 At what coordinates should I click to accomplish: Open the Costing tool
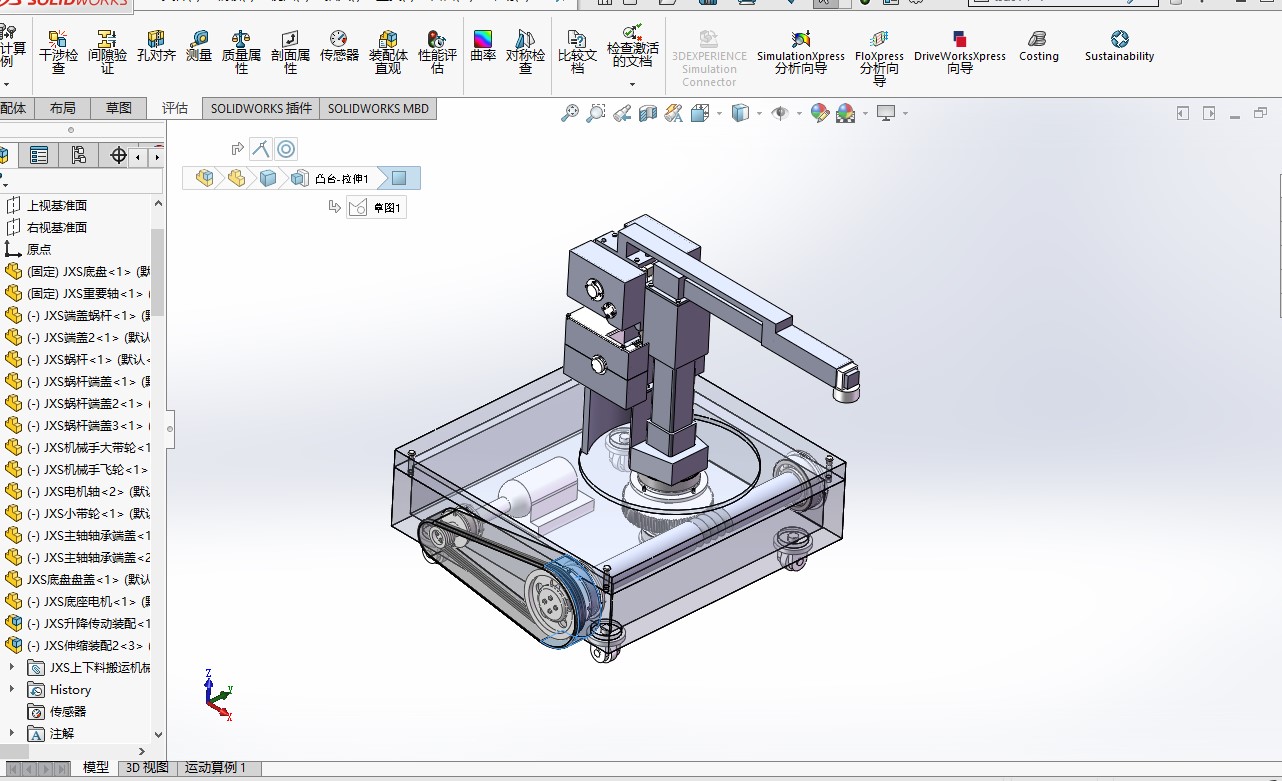1038,46
